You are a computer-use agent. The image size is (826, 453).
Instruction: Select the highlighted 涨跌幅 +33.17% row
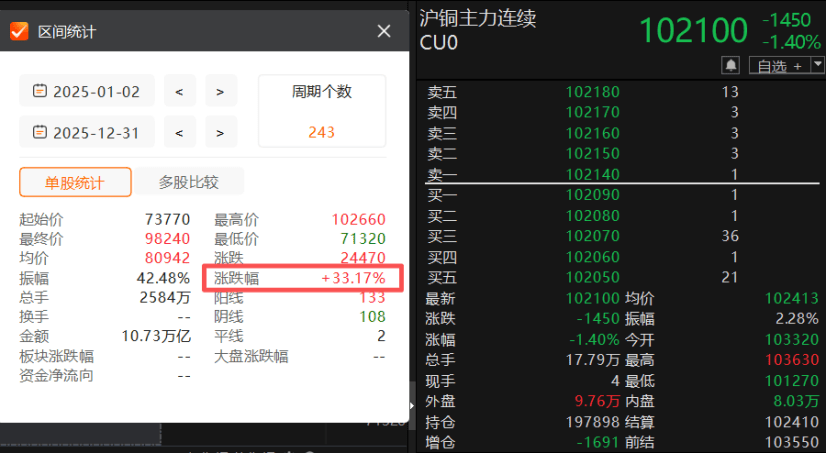tap(302, 278)
